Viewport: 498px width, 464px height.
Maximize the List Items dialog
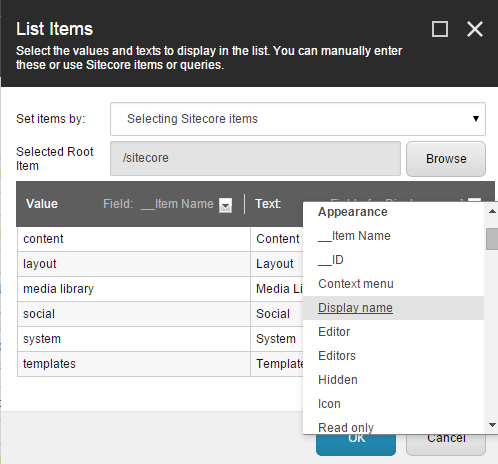[440, 29]
